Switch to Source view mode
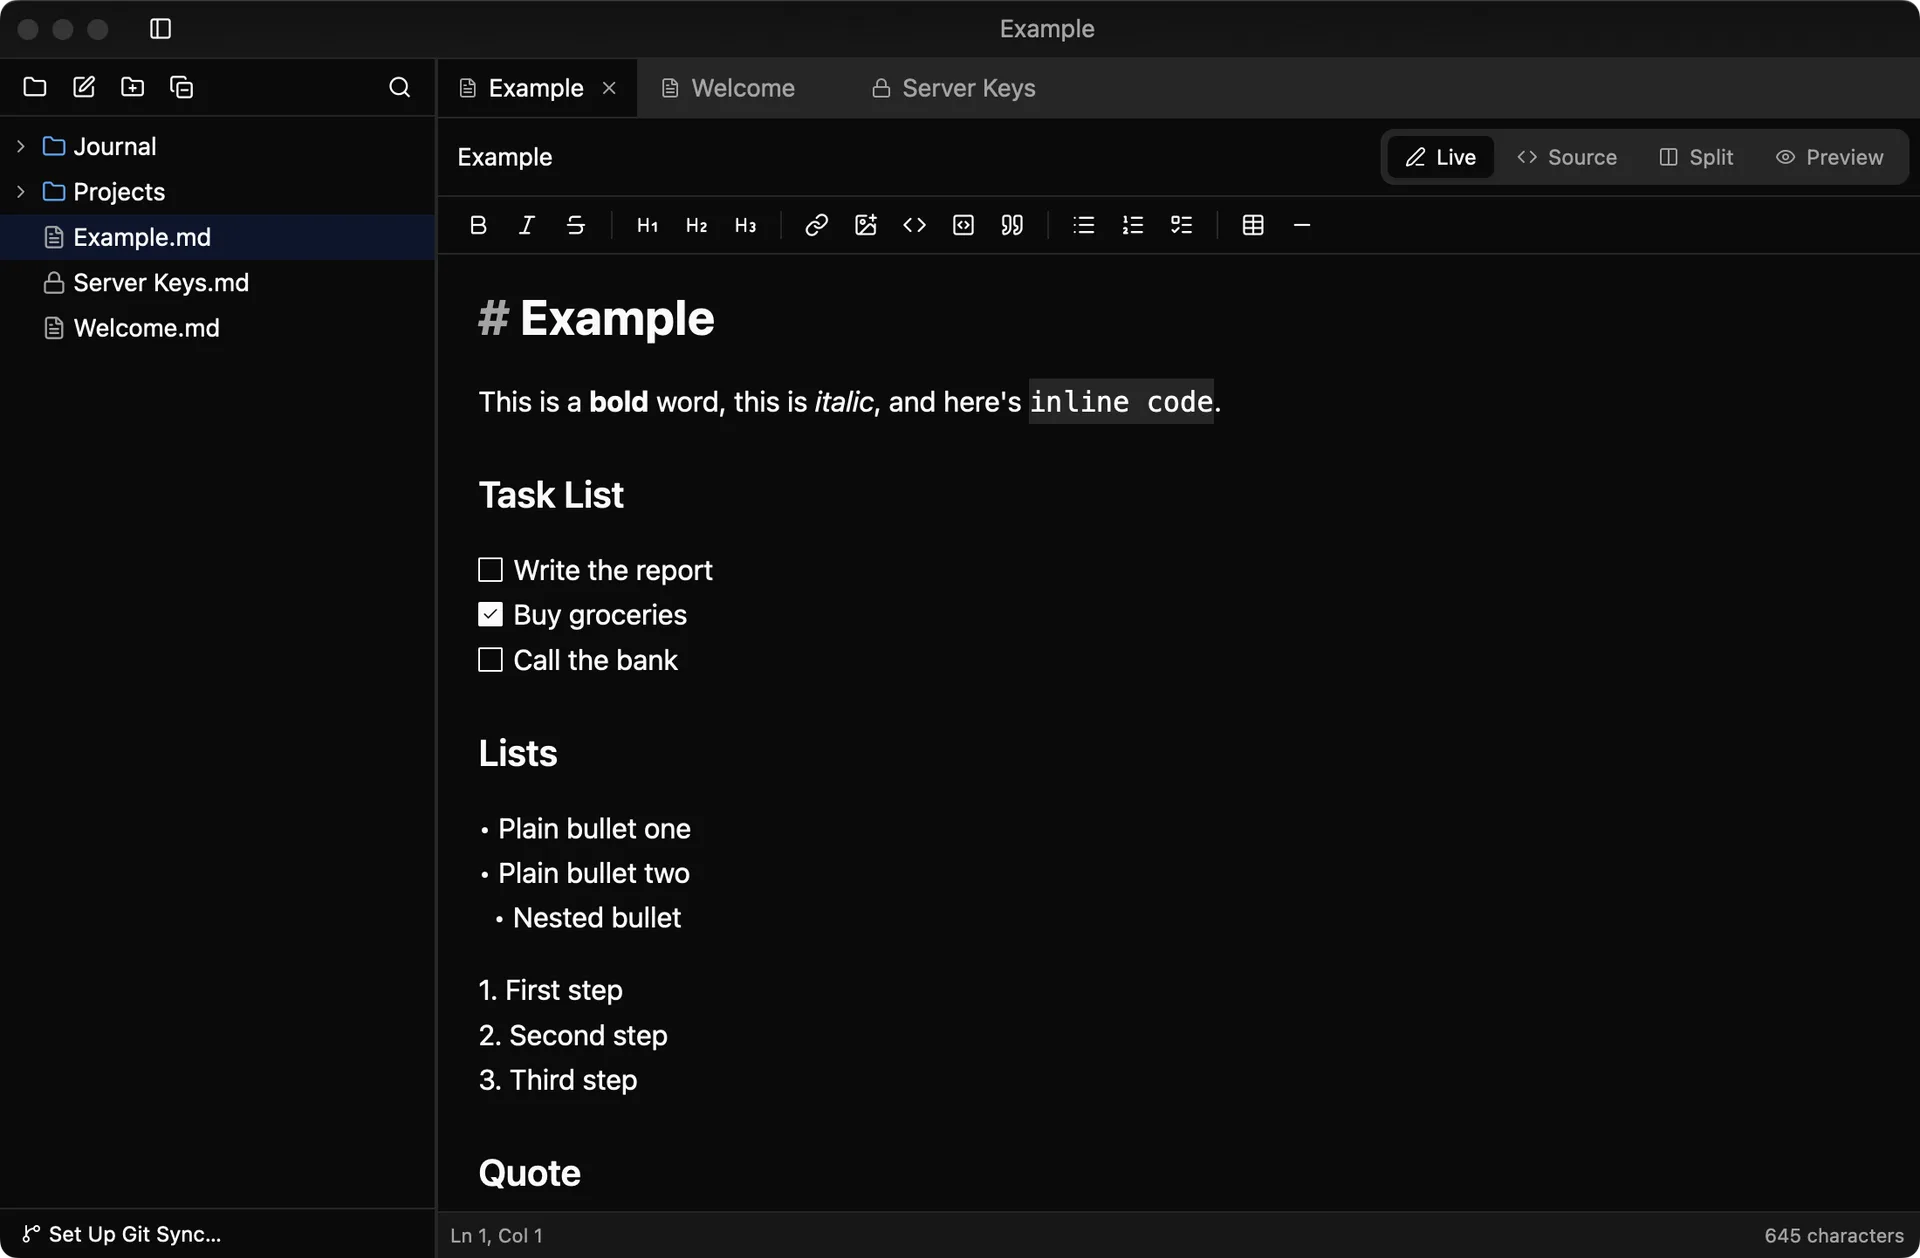Image resolution: width=1920 pixels, height=1258 pixels. (1567, 157)
